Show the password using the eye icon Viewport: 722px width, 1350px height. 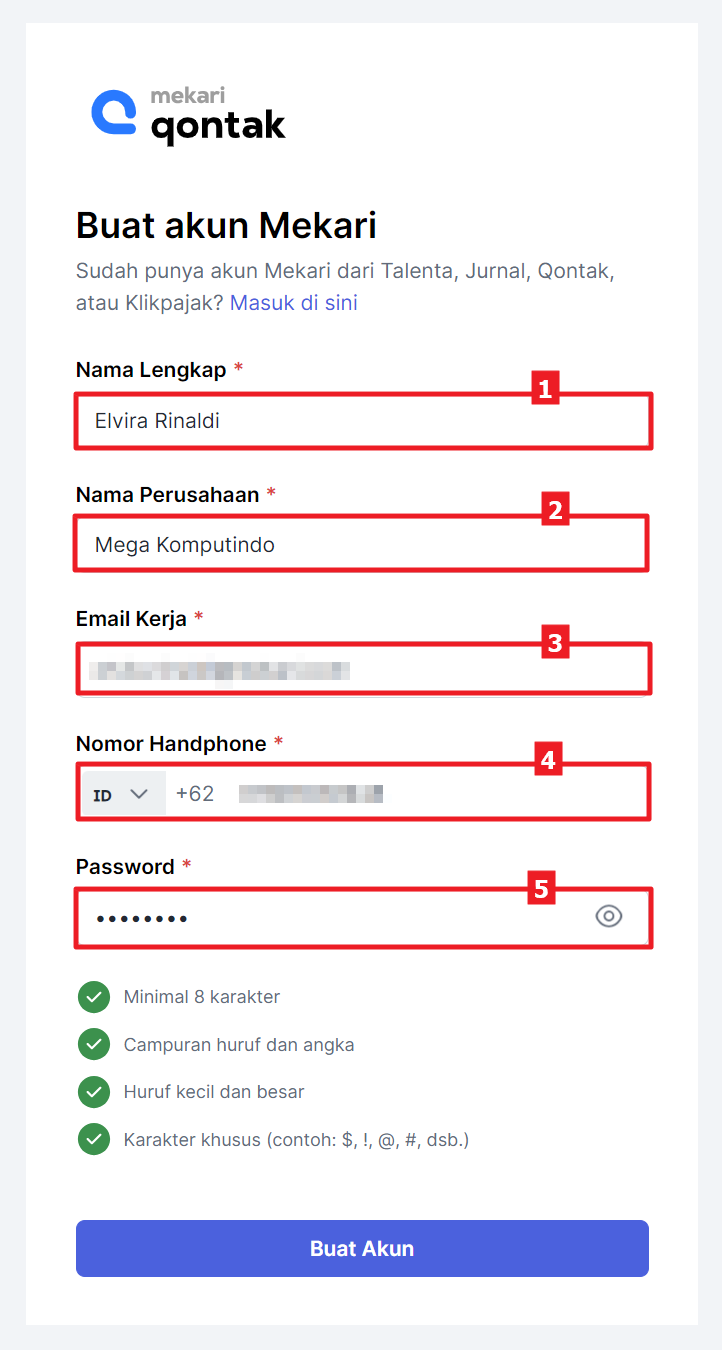click(609, 916)
